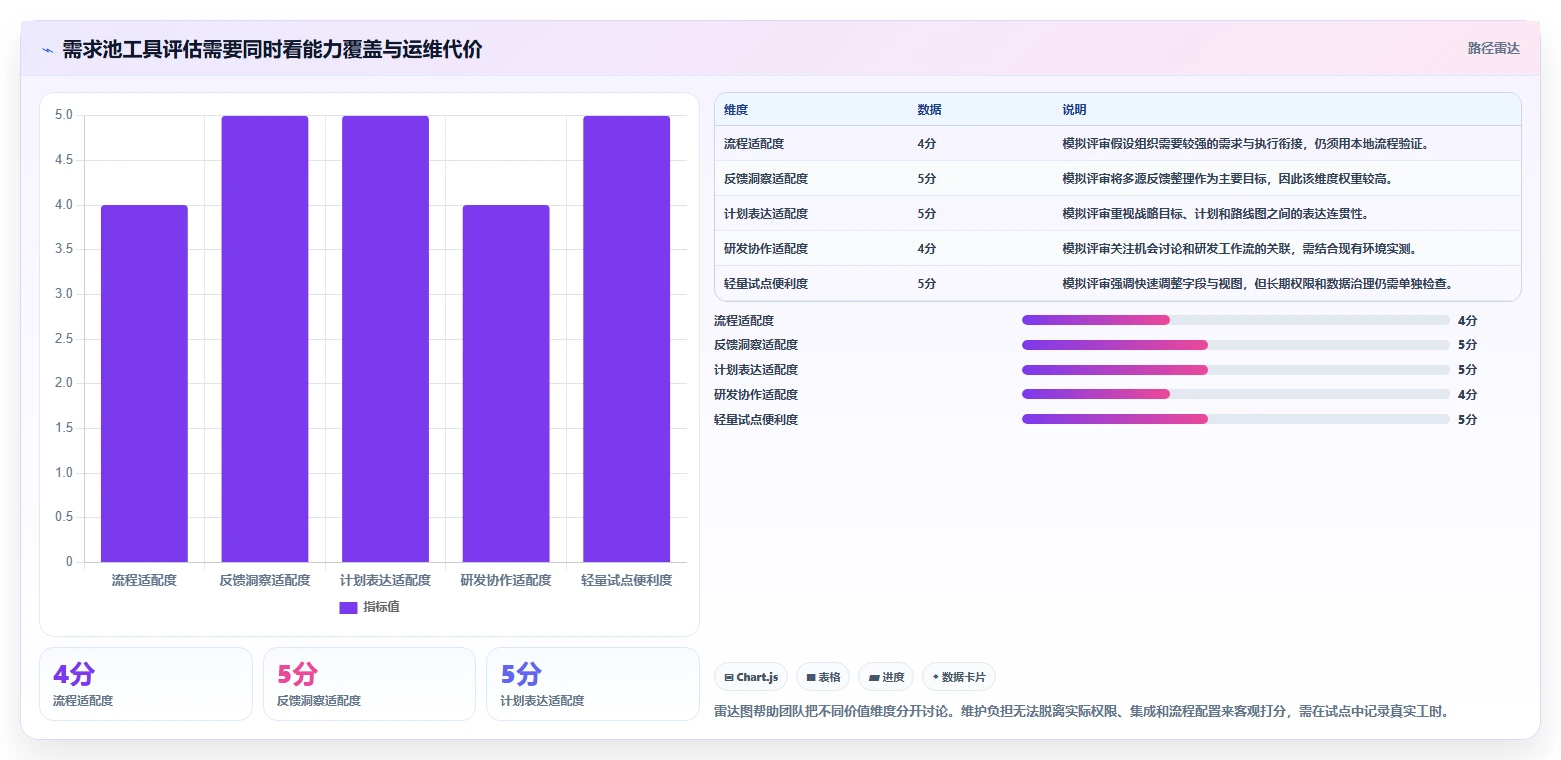1561x760 pixels.
Task: Click the description starting 模拟评审关注机会讨论
Action: [x=1239, y=249]
